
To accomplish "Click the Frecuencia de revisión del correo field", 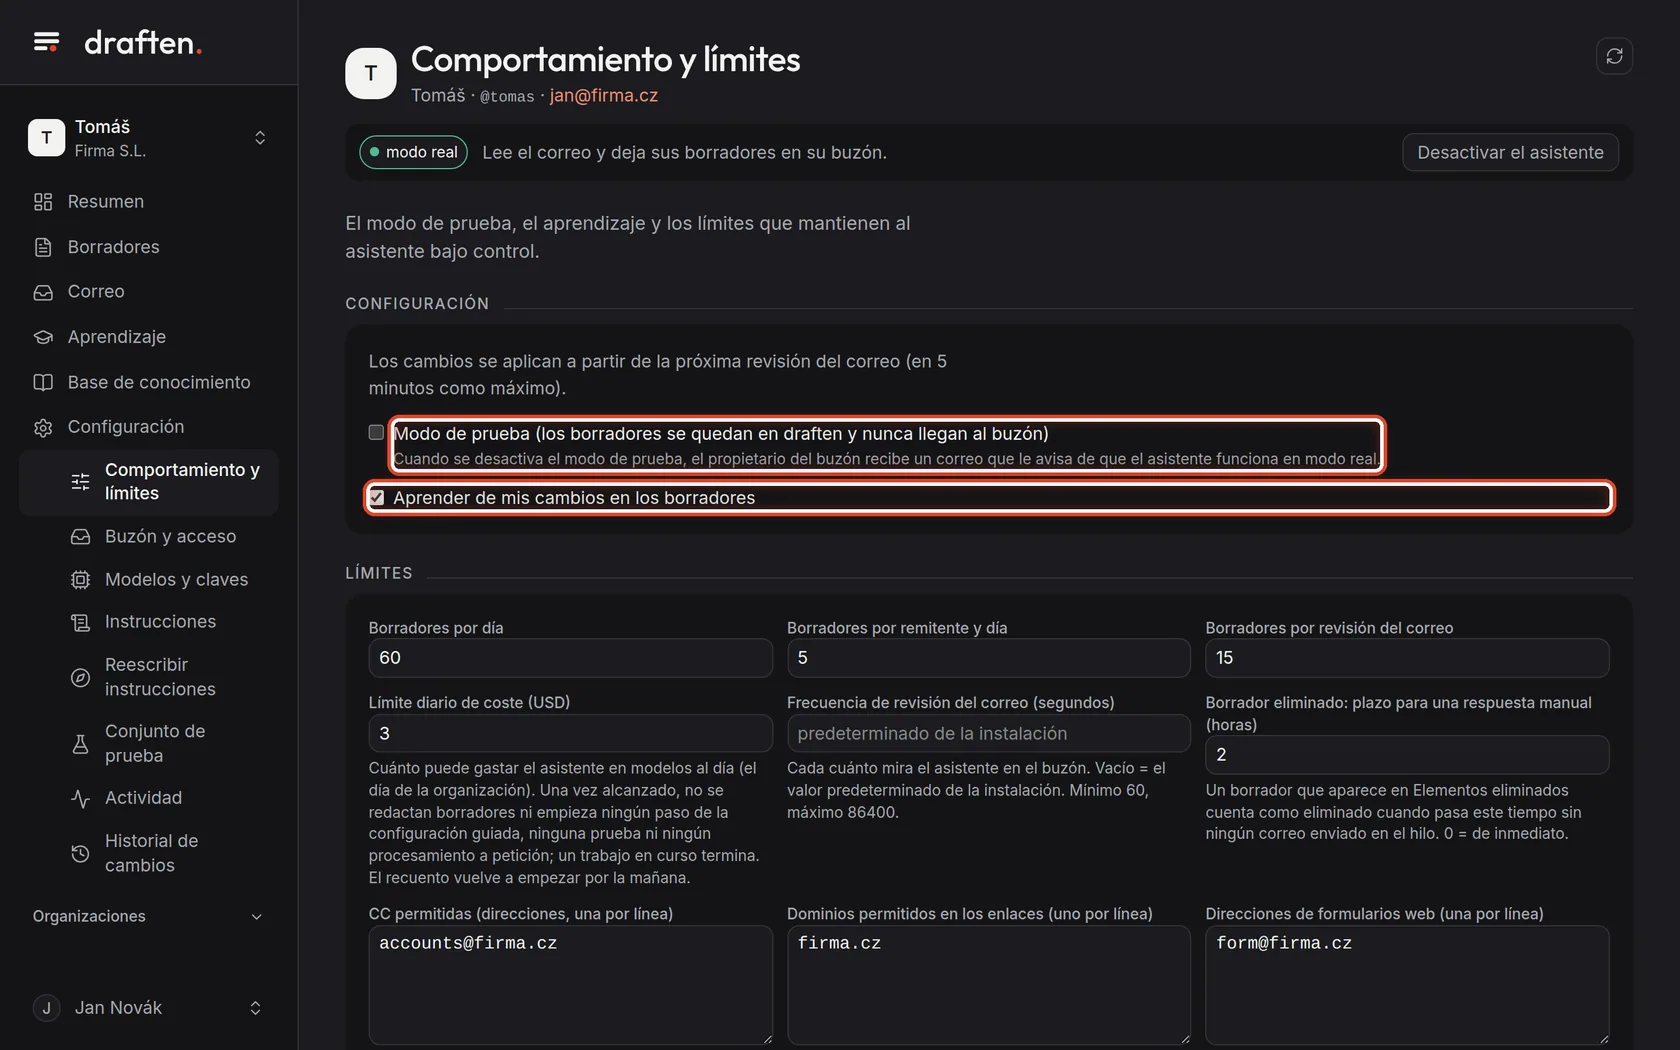I will [x=988, y=733].
